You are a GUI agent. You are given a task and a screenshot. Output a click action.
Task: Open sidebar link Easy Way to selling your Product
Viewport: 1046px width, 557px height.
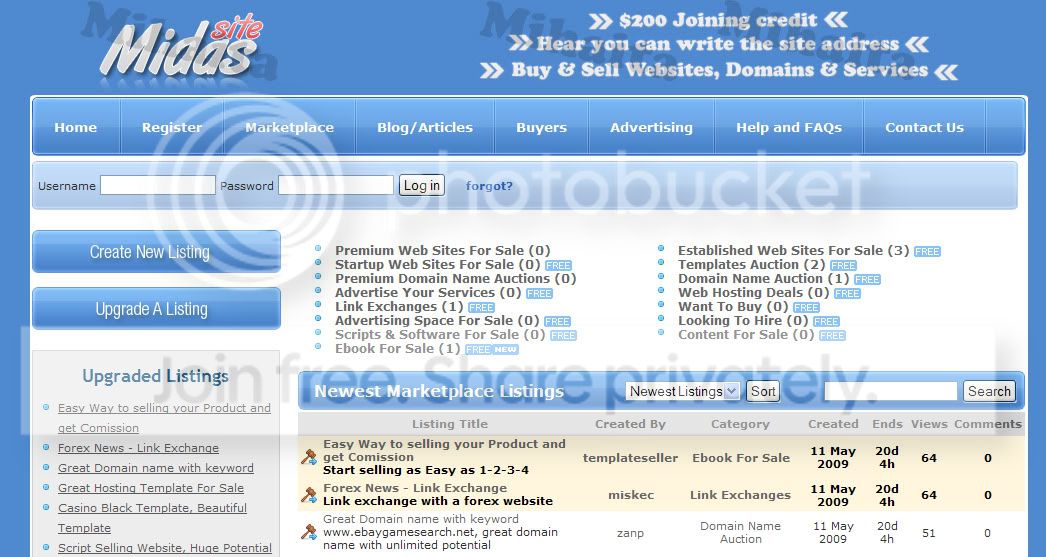pyautogui.click(x=164, y=418)
